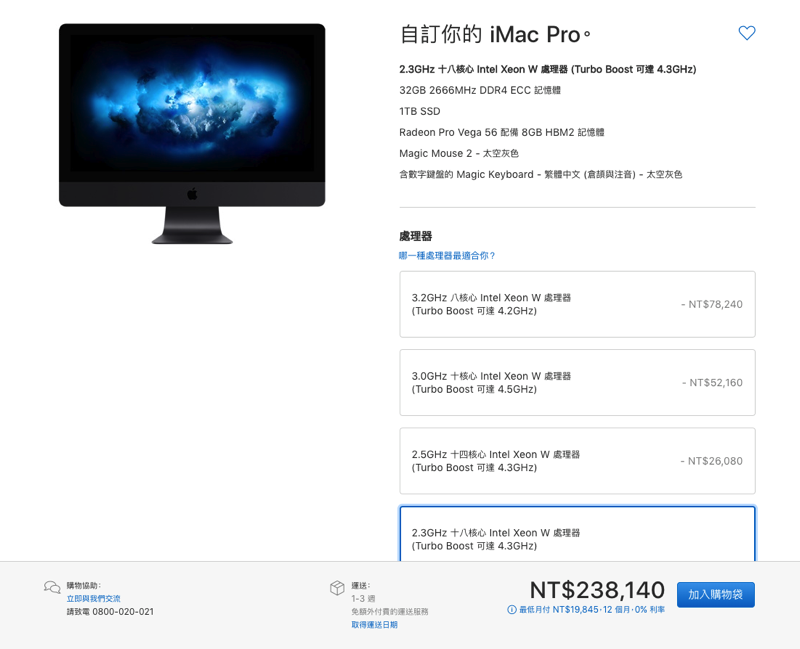Open 立即與我們交流 chat link

point(93,598)
